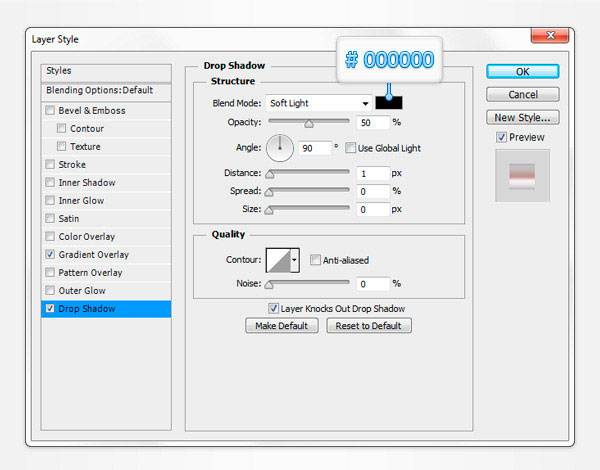Open the Pattern Overlay settings row
600x470 pixels.
106,273
